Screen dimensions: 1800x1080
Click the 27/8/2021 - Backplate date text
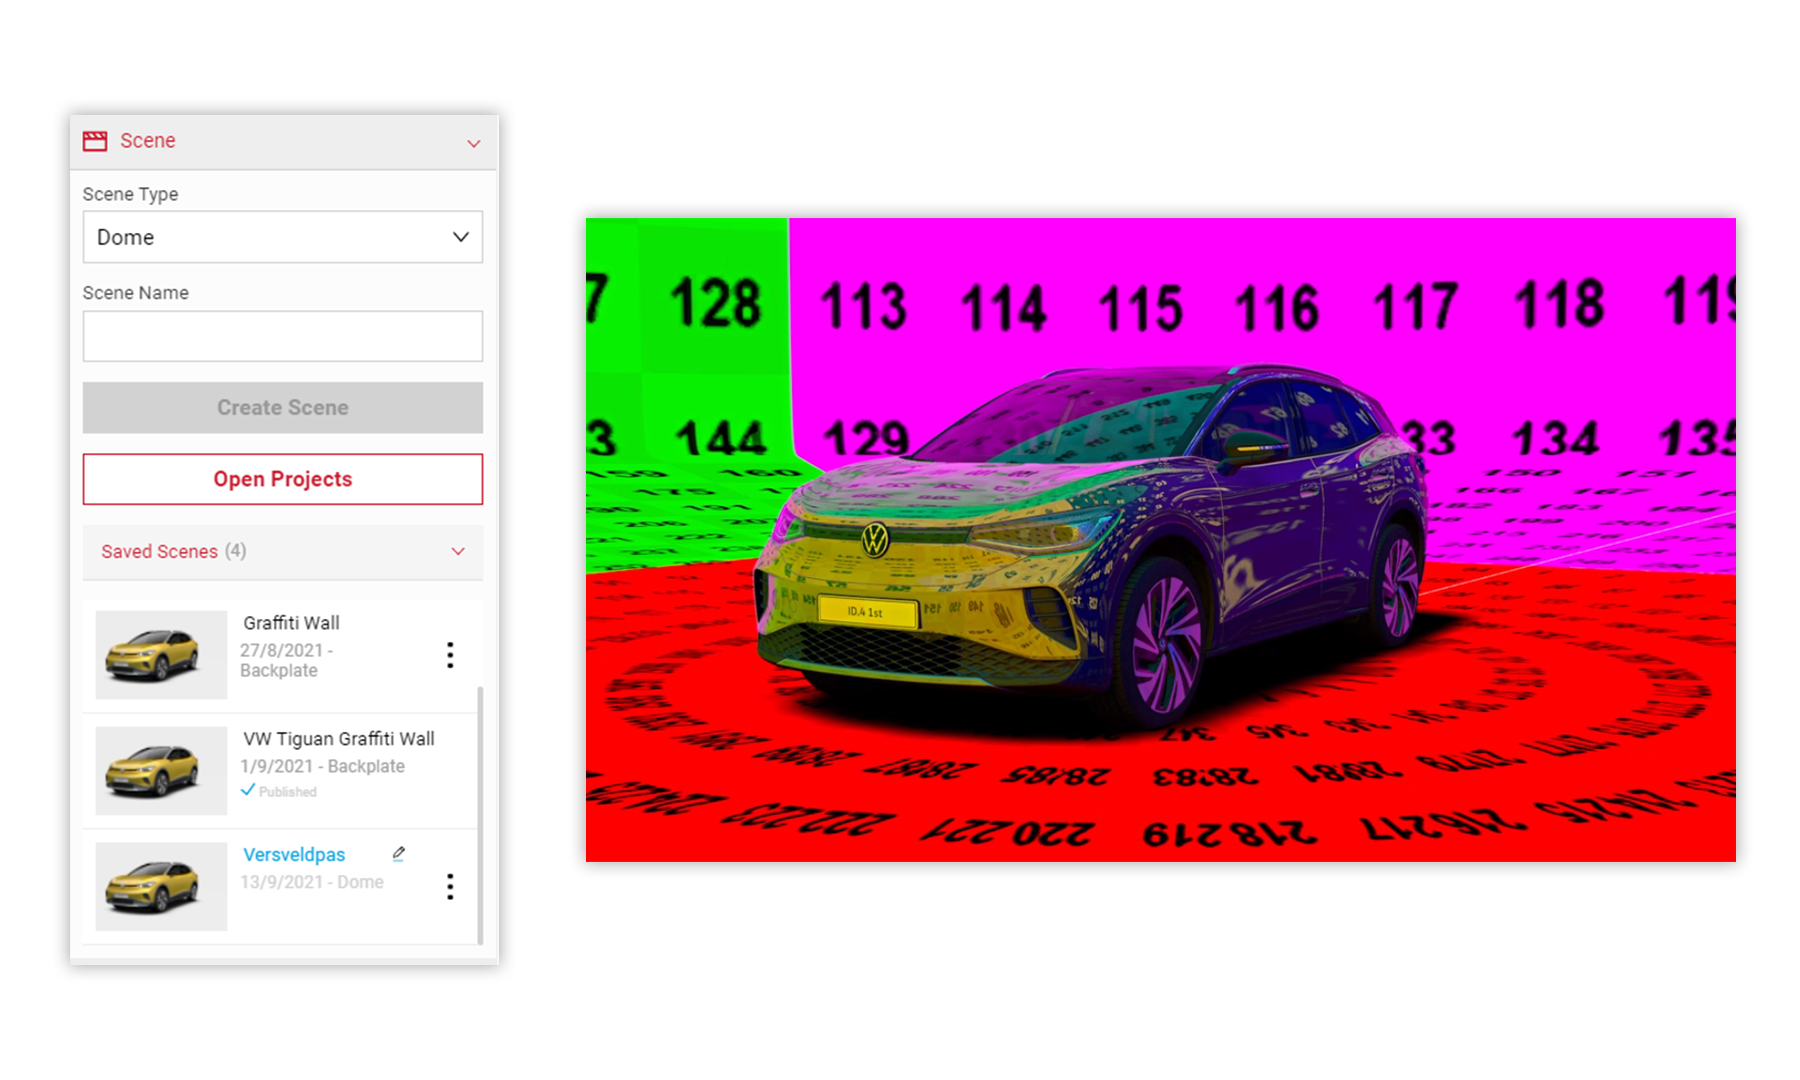pyautogui.click(x=287, y=660)
